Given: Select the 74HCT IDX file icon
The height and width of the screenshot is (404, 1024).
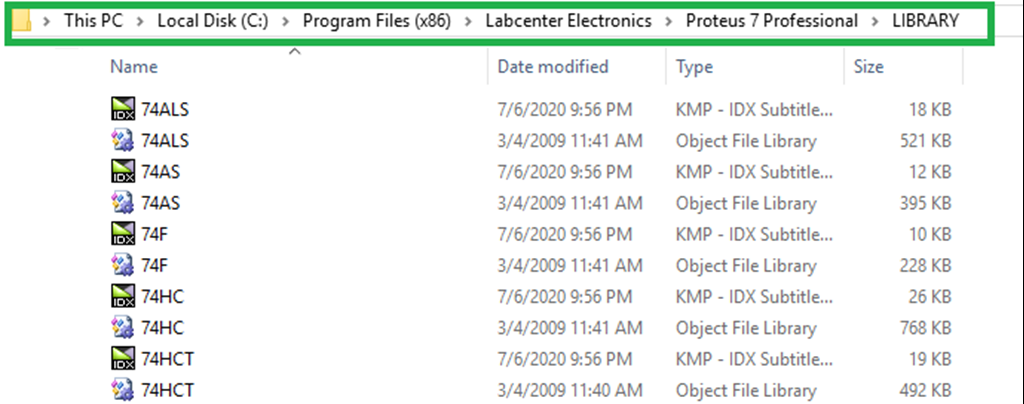Looking at the screenshot, I should [x=122, y=359].
